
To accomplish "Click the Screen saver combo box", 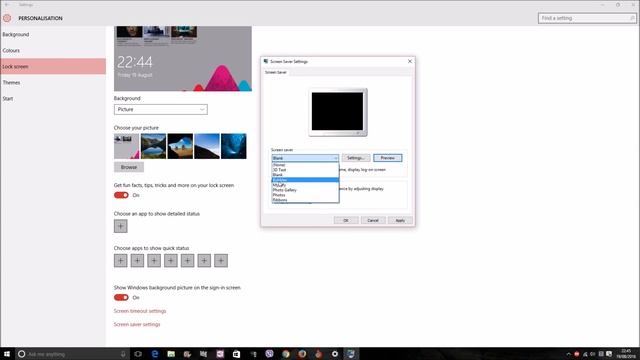I will pyautogui.click(x=305, y=158).
